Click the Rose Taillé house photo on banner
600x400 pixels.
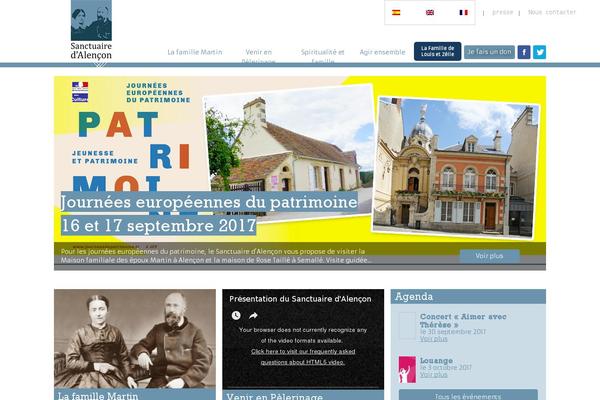tap(288, 151)
